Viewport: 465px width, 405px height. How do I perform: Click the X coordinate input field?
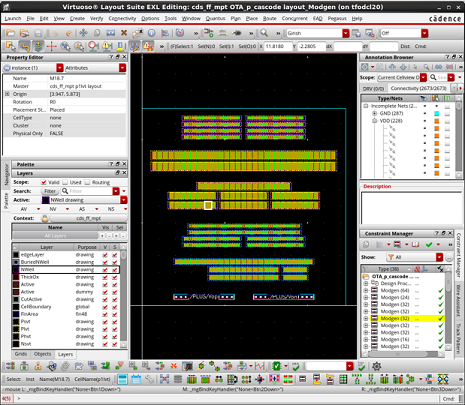(x=278, y=46)
